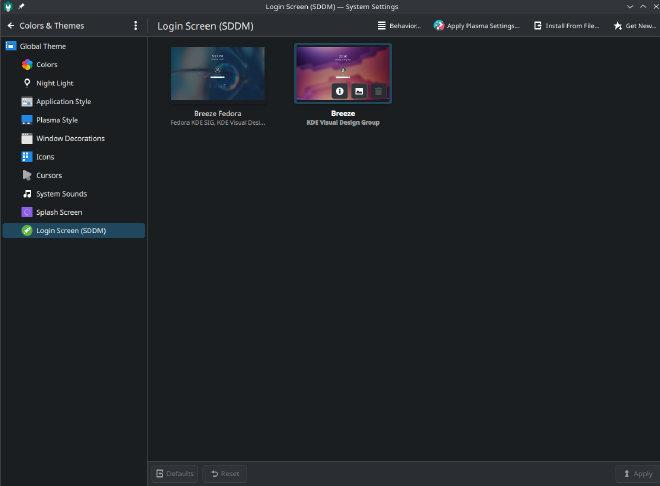Screen dimensions: 660x486
Task: Open Night Light settings
Action: click(74, 83)
